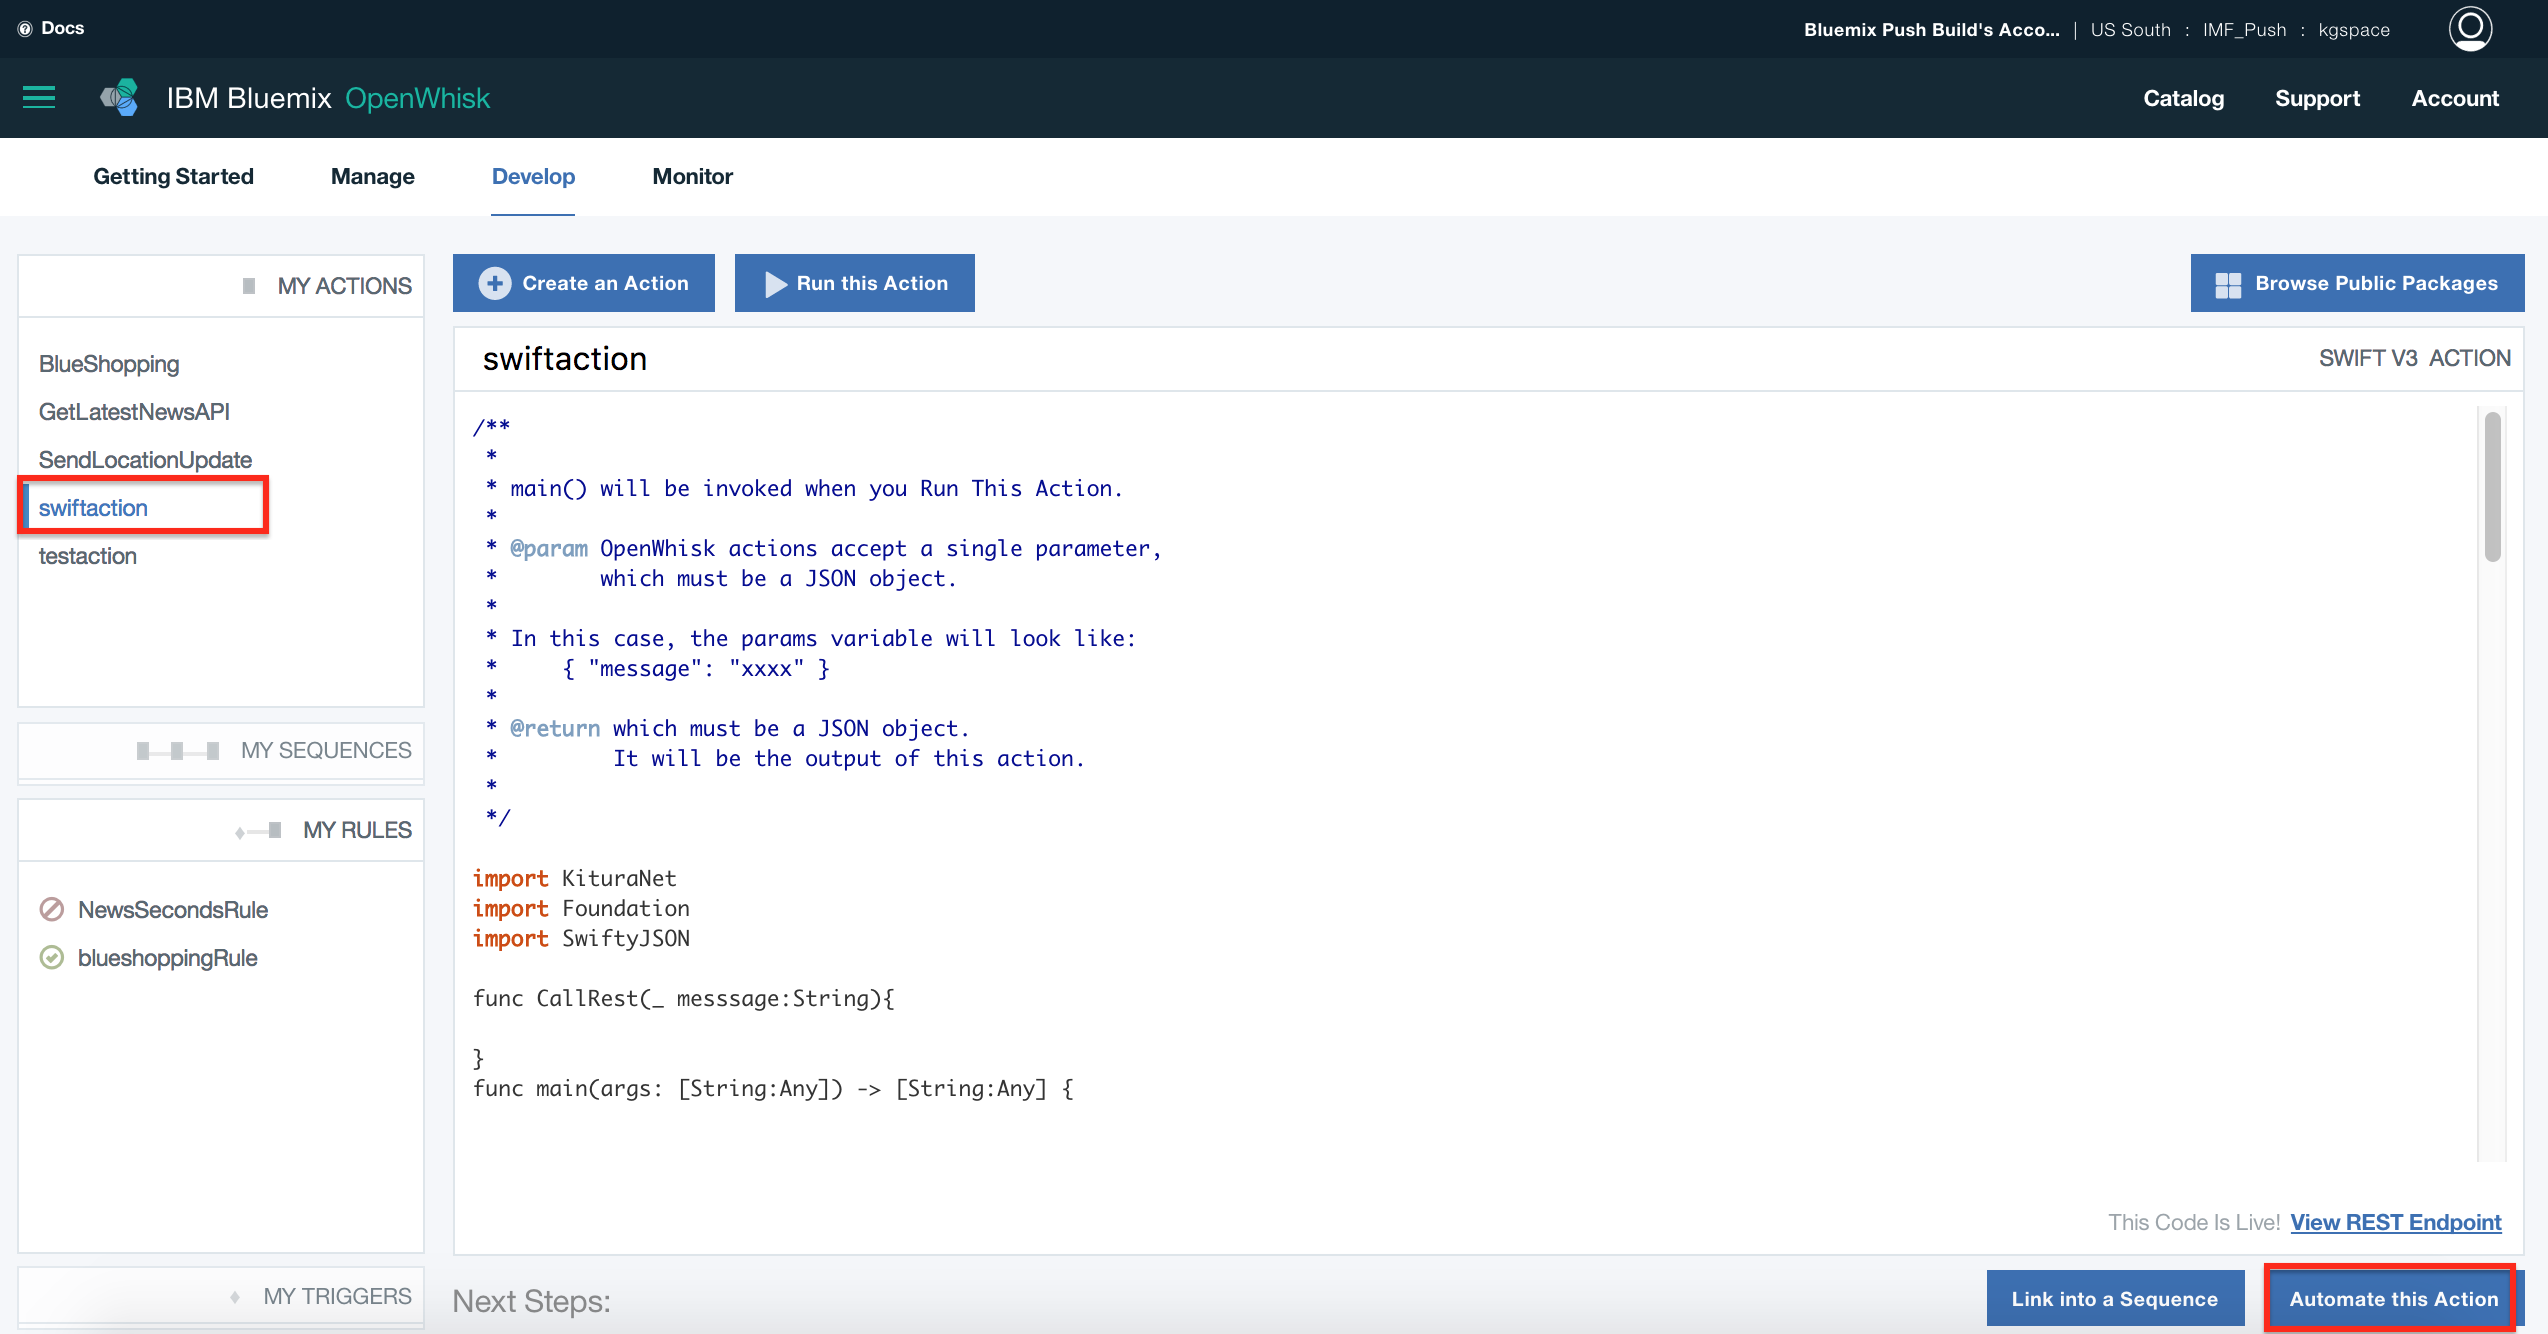Open the Account menu
The width and height of the screenshot is (2548, 1334).
click(x=2455, y=98)
